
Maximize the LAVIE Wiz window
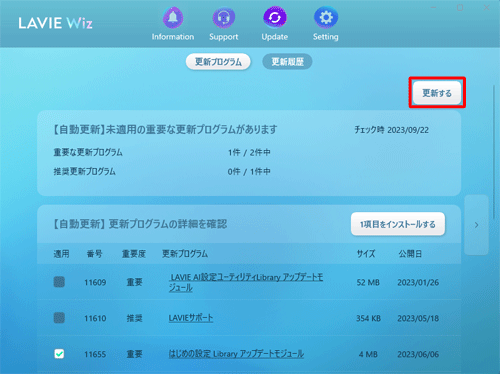point(460,8)
